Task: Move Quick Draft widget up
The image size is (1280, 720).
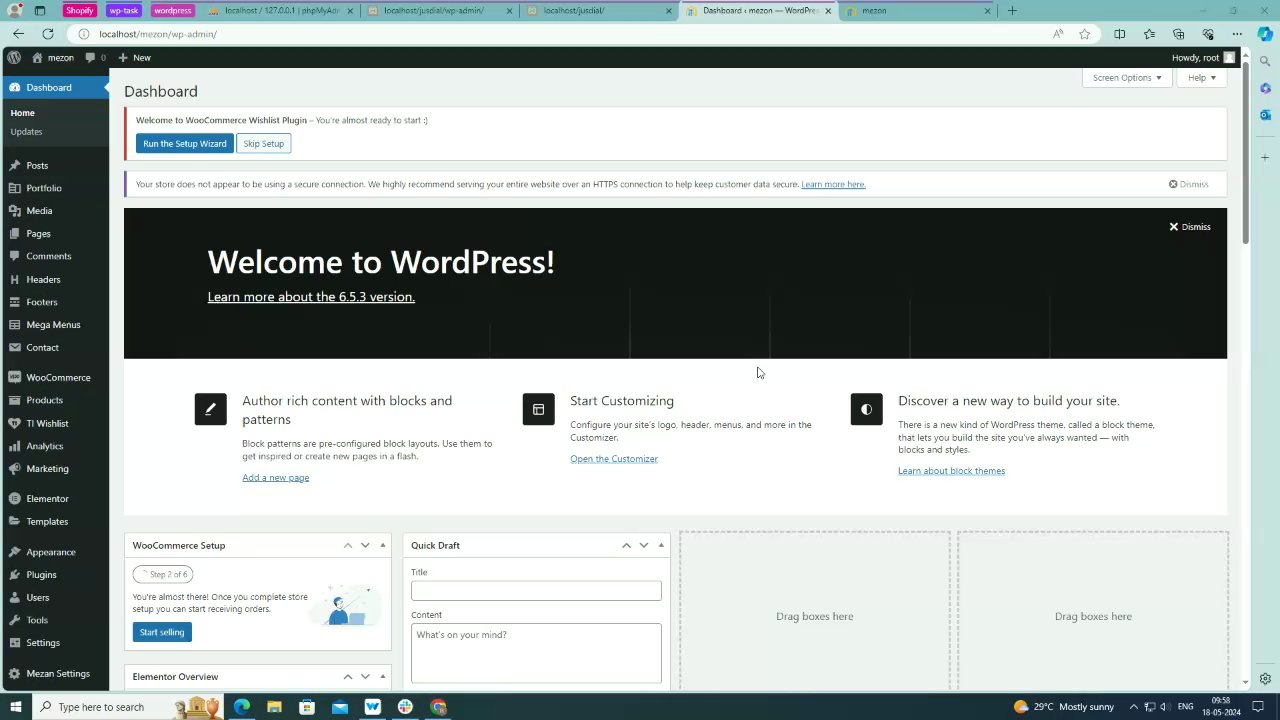Action: coord(626,545)
